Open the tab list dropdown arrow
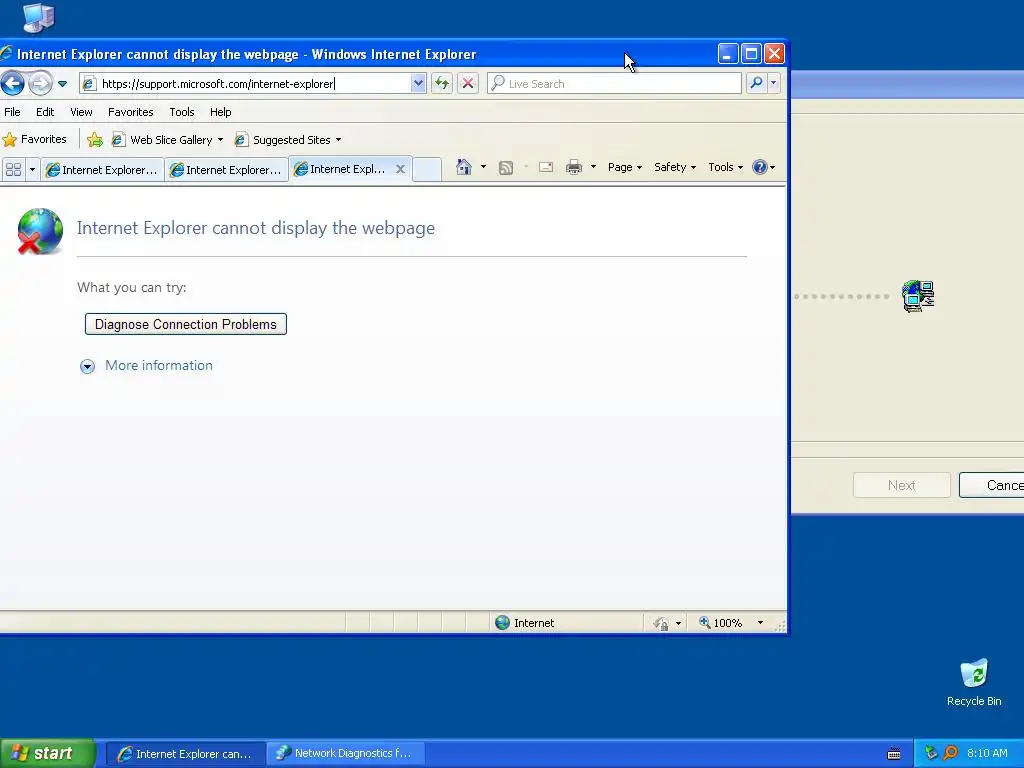The height and width of the screenshot is (768, 1024). coord(32,170)
